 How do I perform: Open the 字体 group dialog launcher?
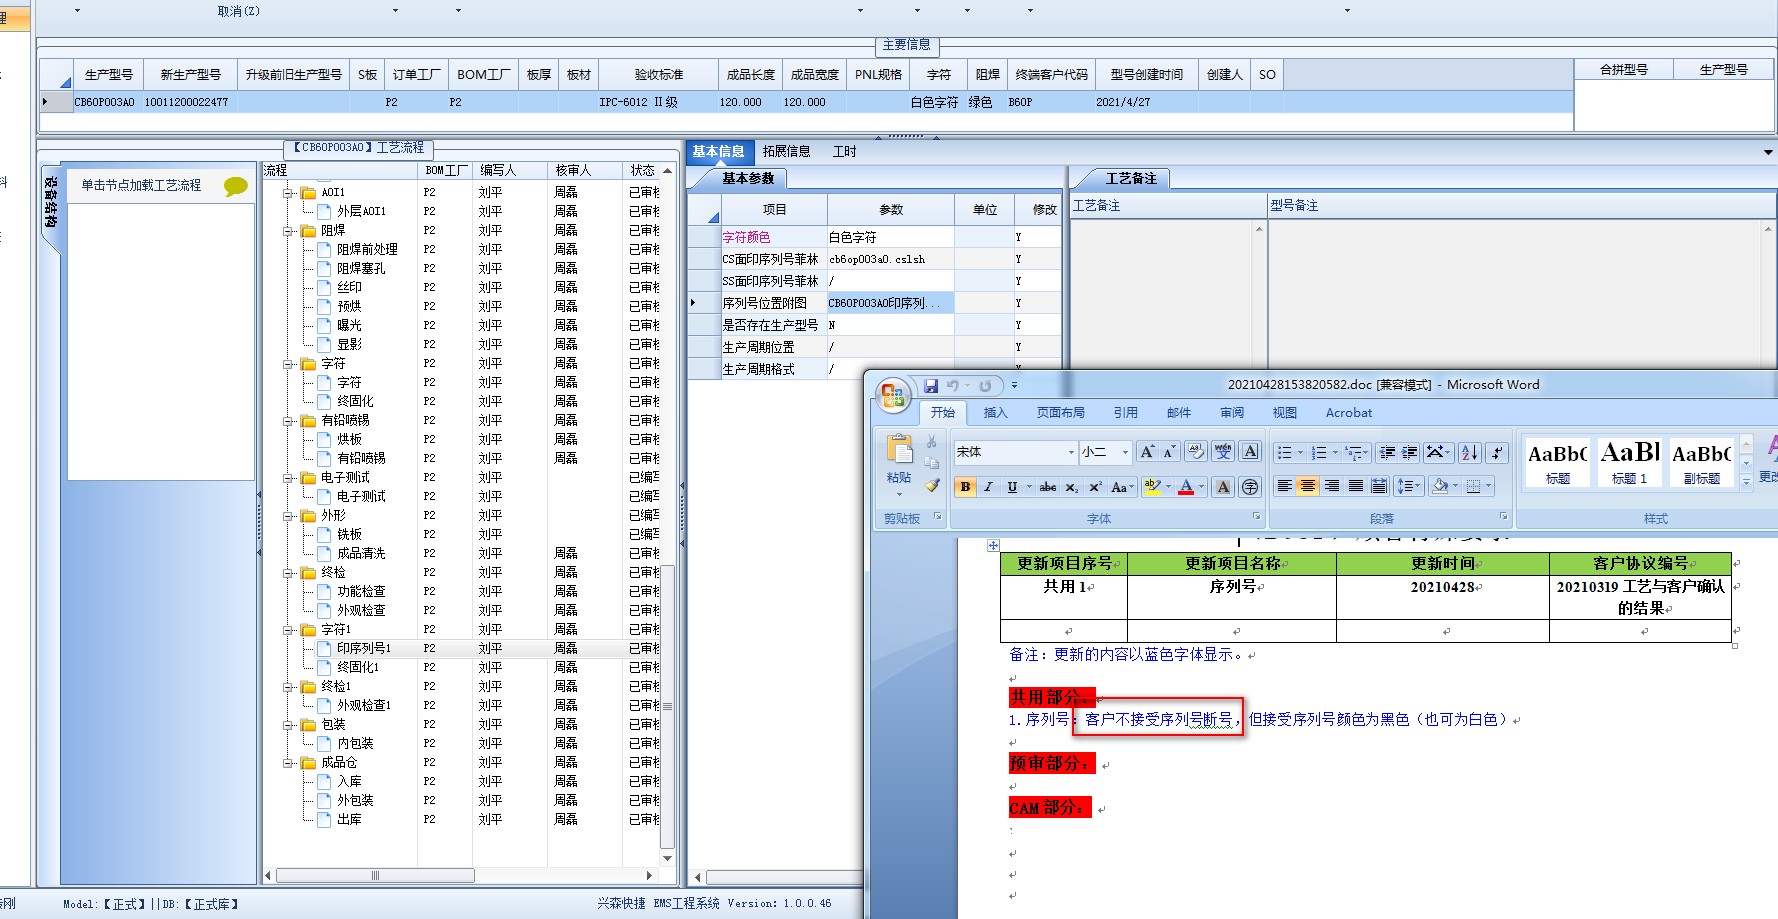1257,517
